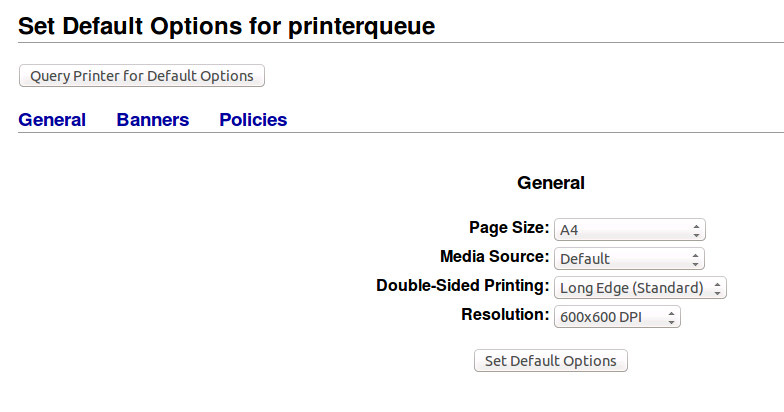Click the Resolution field label
This screenshot has height=412, width=784.
(505, 314)
